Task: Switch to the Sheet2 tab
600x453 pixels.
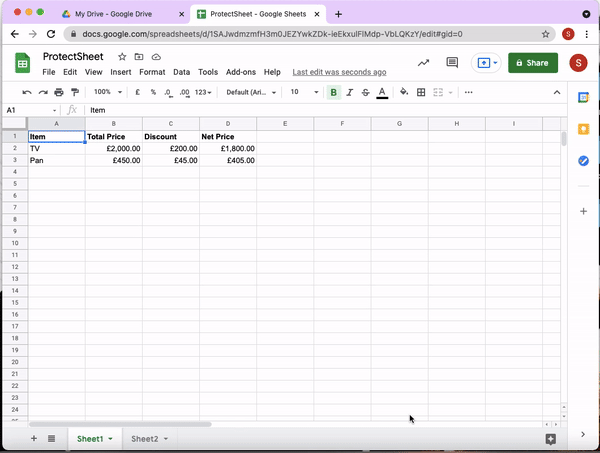Action: coord(144,439)
